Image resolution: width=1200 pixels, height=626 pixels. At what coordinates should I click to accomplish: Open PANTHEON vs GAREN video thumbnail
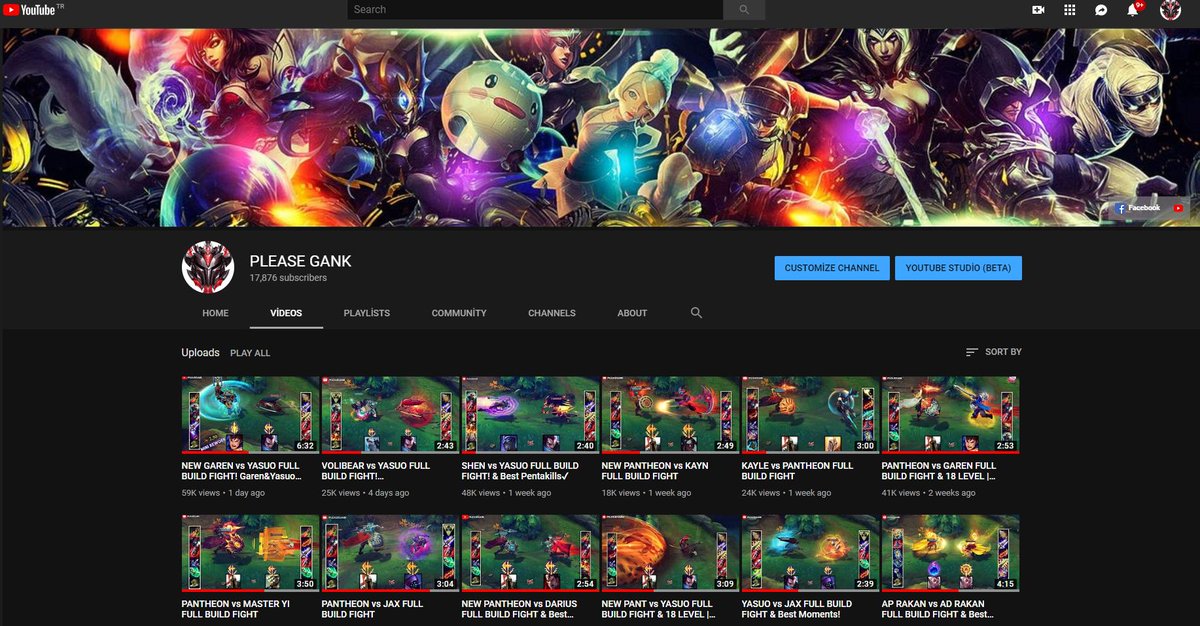tap(950, 415)
